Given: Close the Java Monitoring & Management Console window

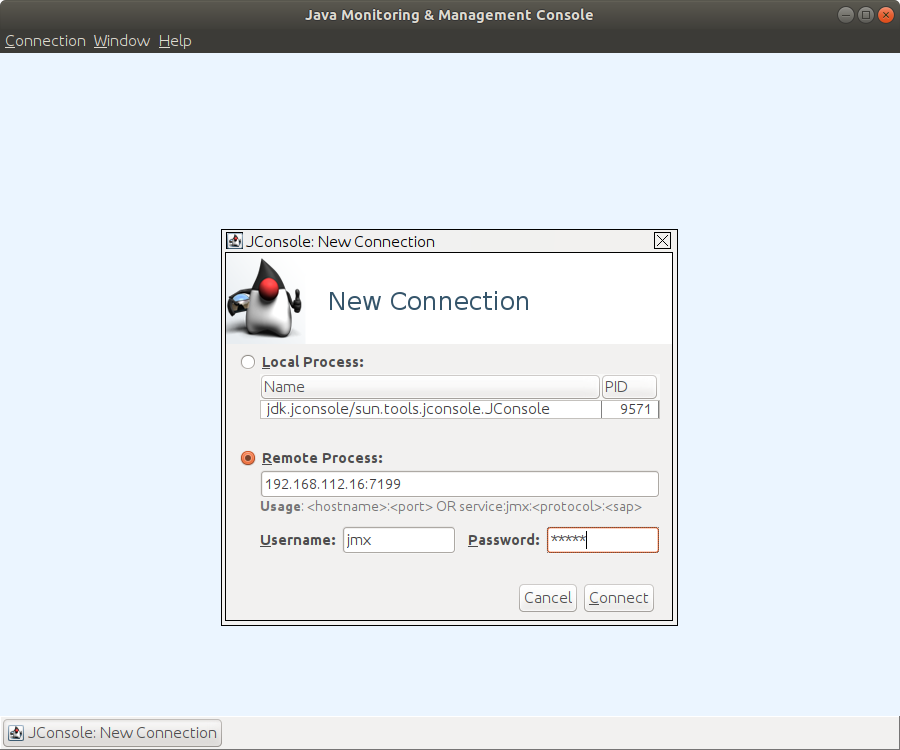Looking at the screenshot, I should (886, 15).
